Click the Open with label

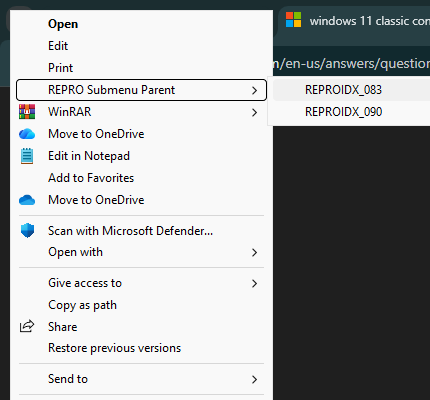coord(75,252)
